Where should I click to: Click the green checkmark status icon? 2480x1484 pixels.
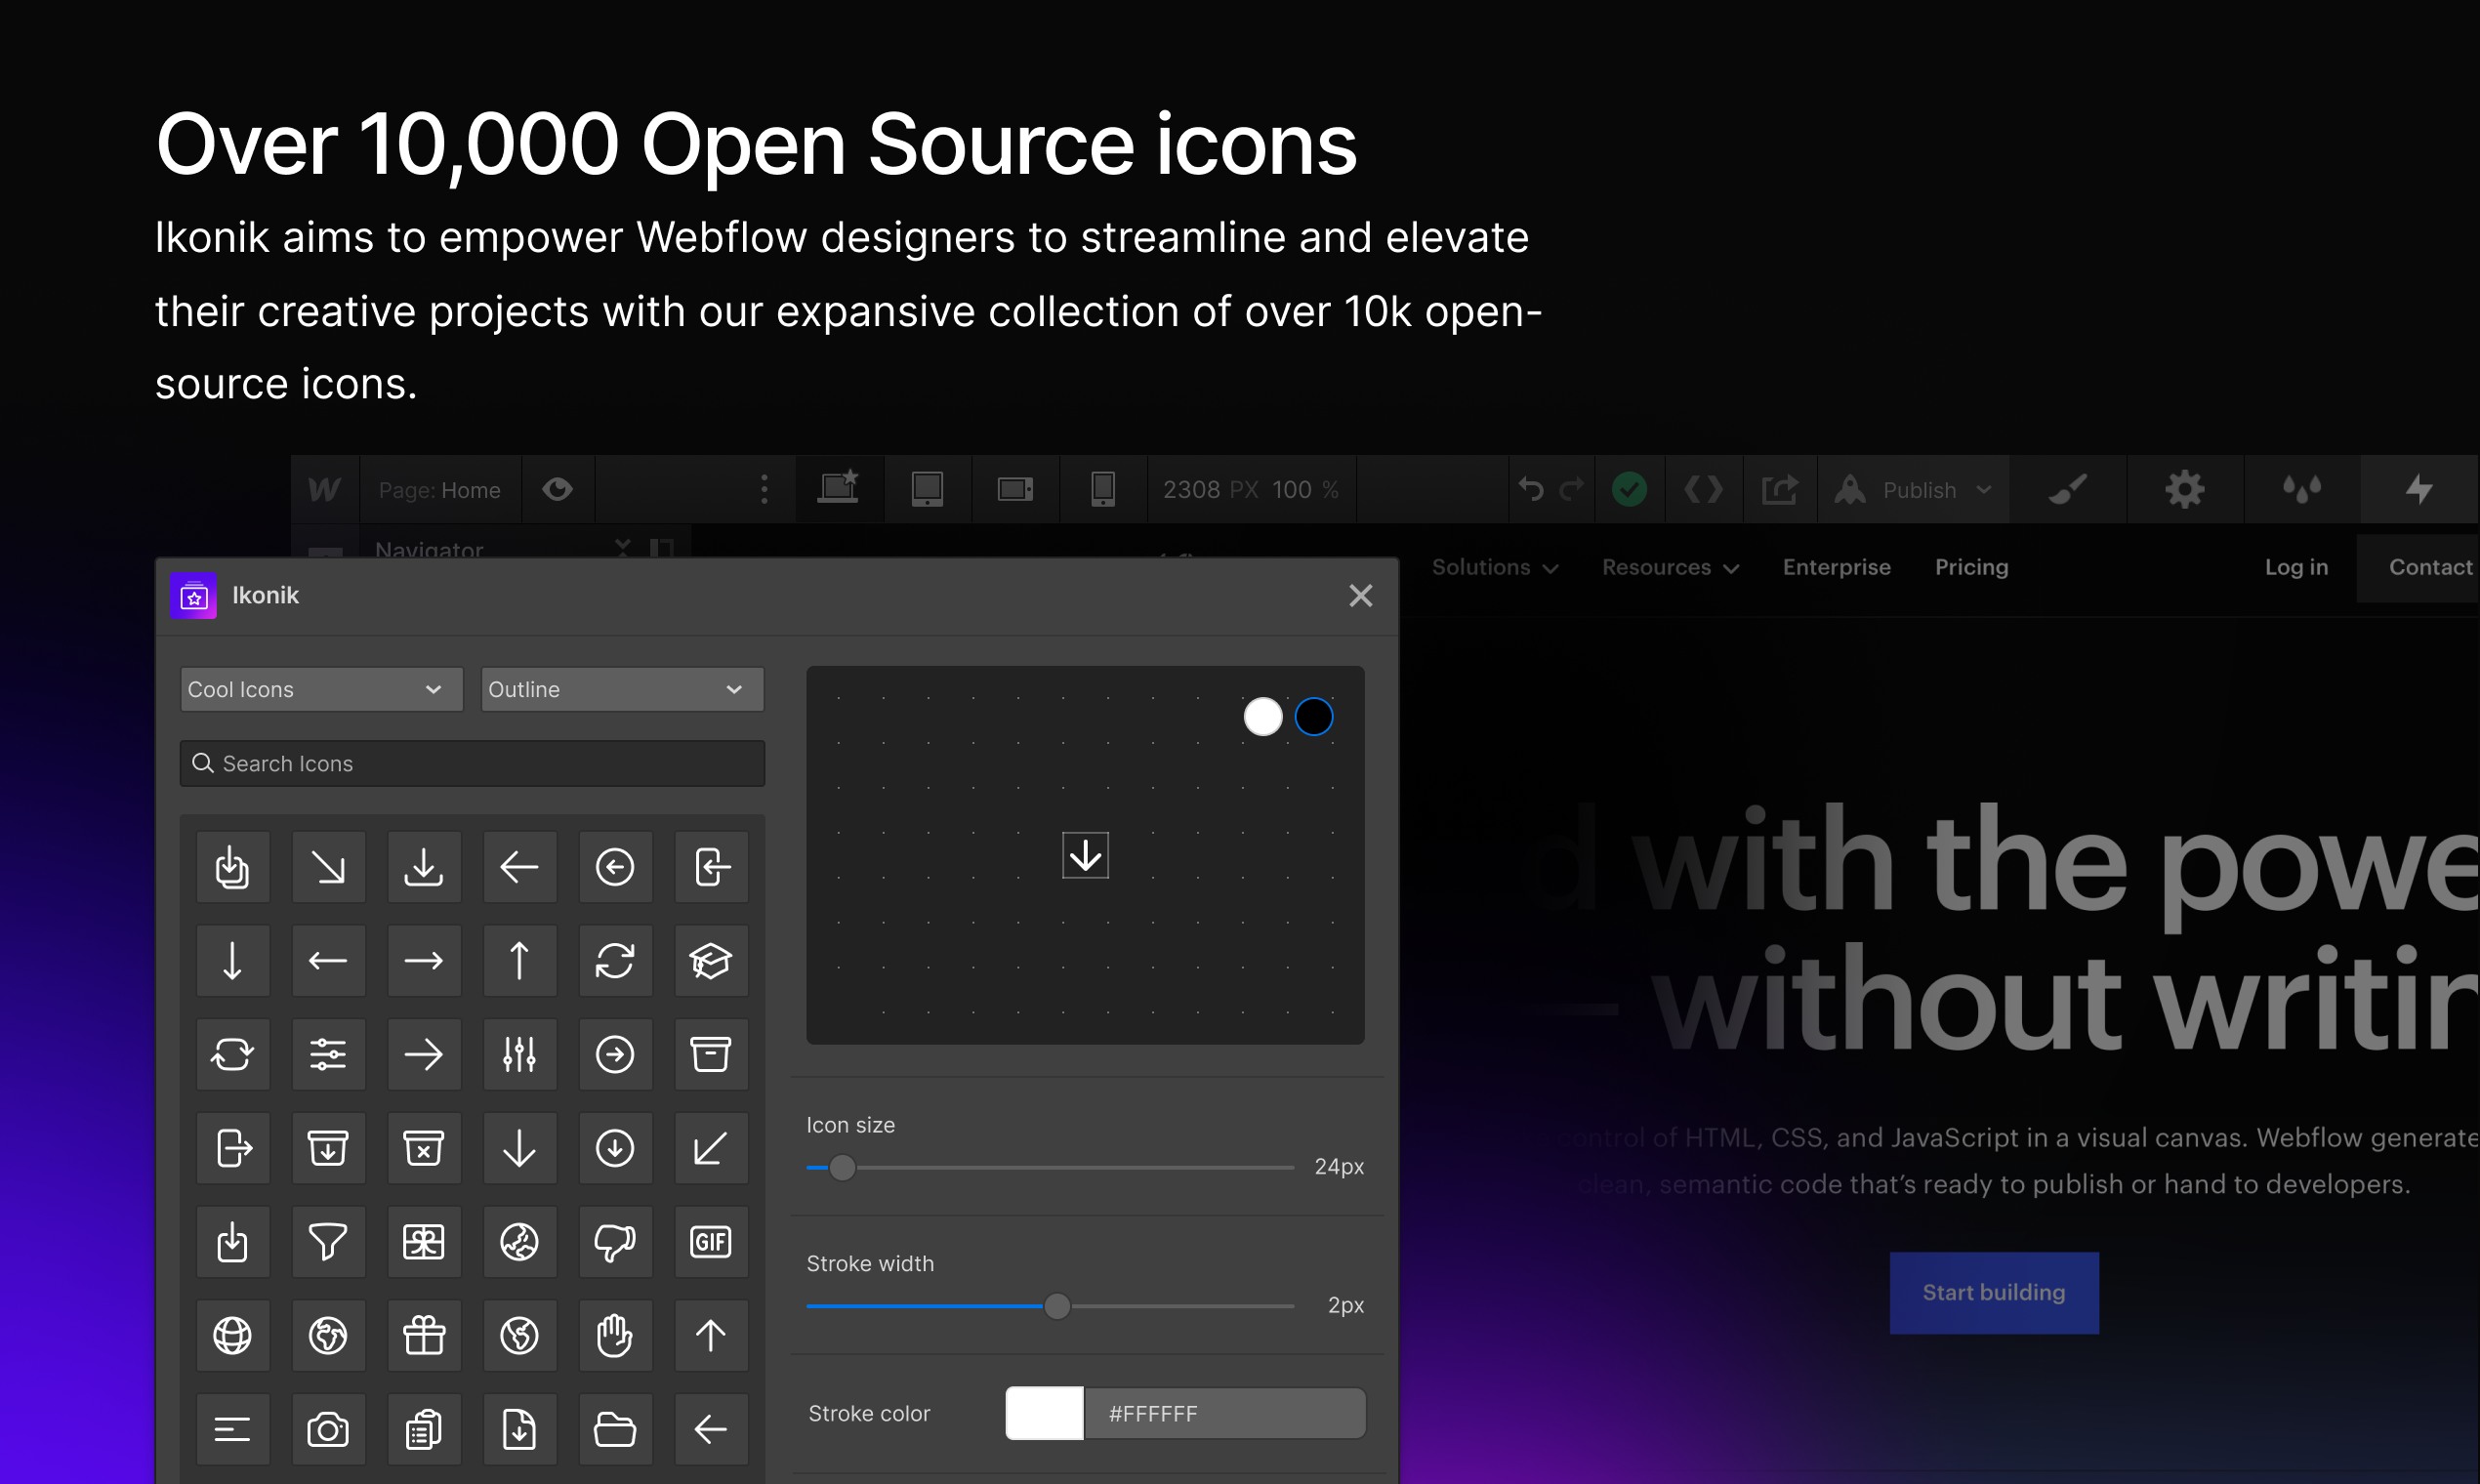click(x=1629, y=489)
